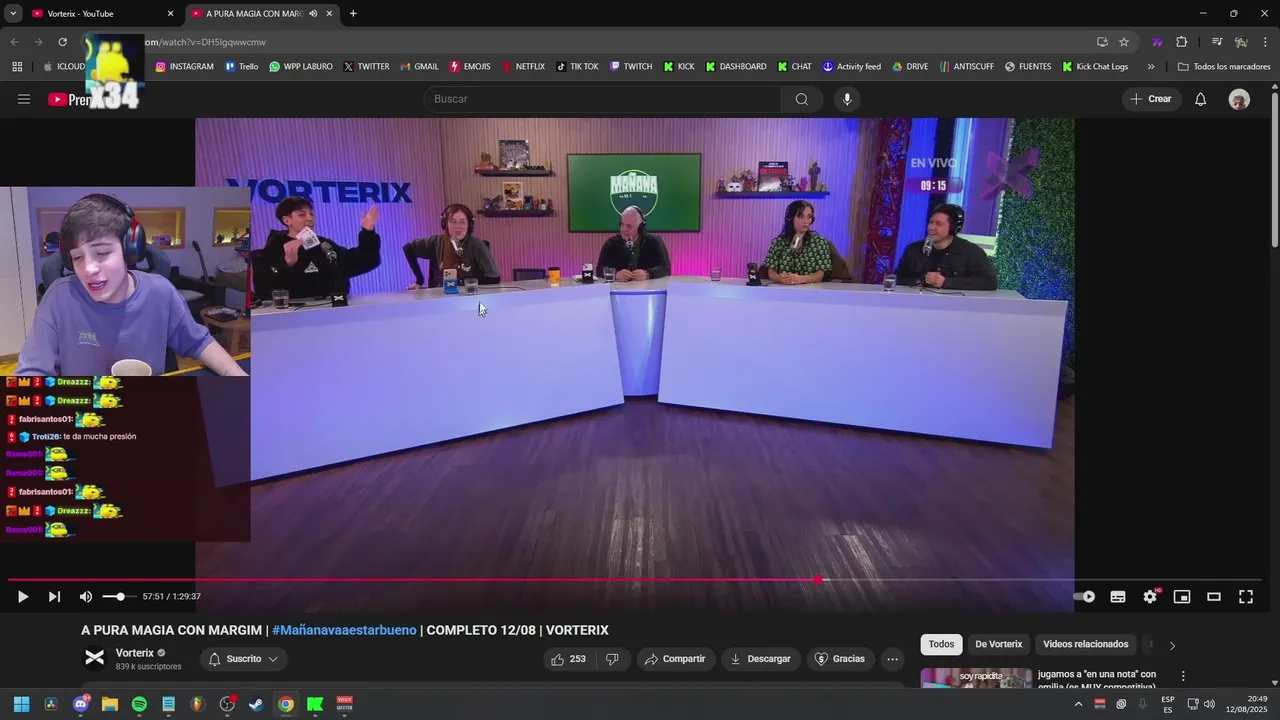The height and width of the screenshot is (720, 1280).
Task: Open player settings gear
Action: tap(1150, 597)
